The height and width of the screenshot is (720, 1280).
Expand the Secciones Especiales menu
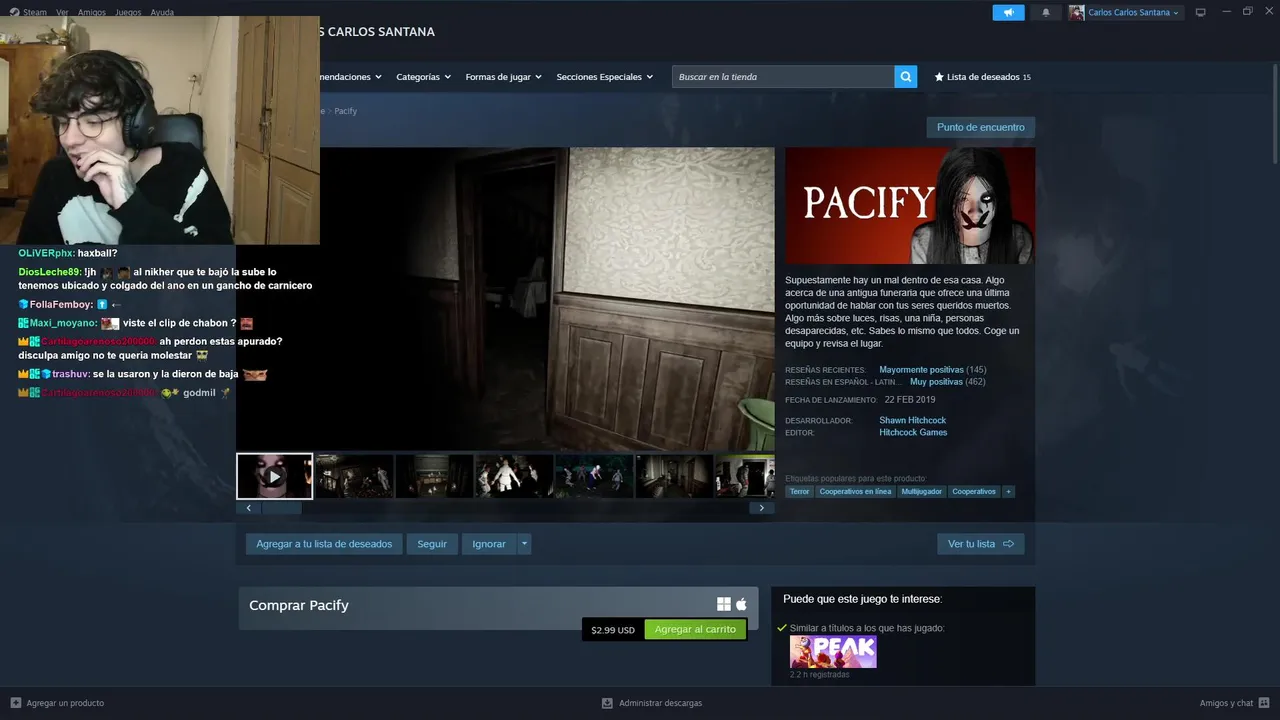[x=604, y=77]
